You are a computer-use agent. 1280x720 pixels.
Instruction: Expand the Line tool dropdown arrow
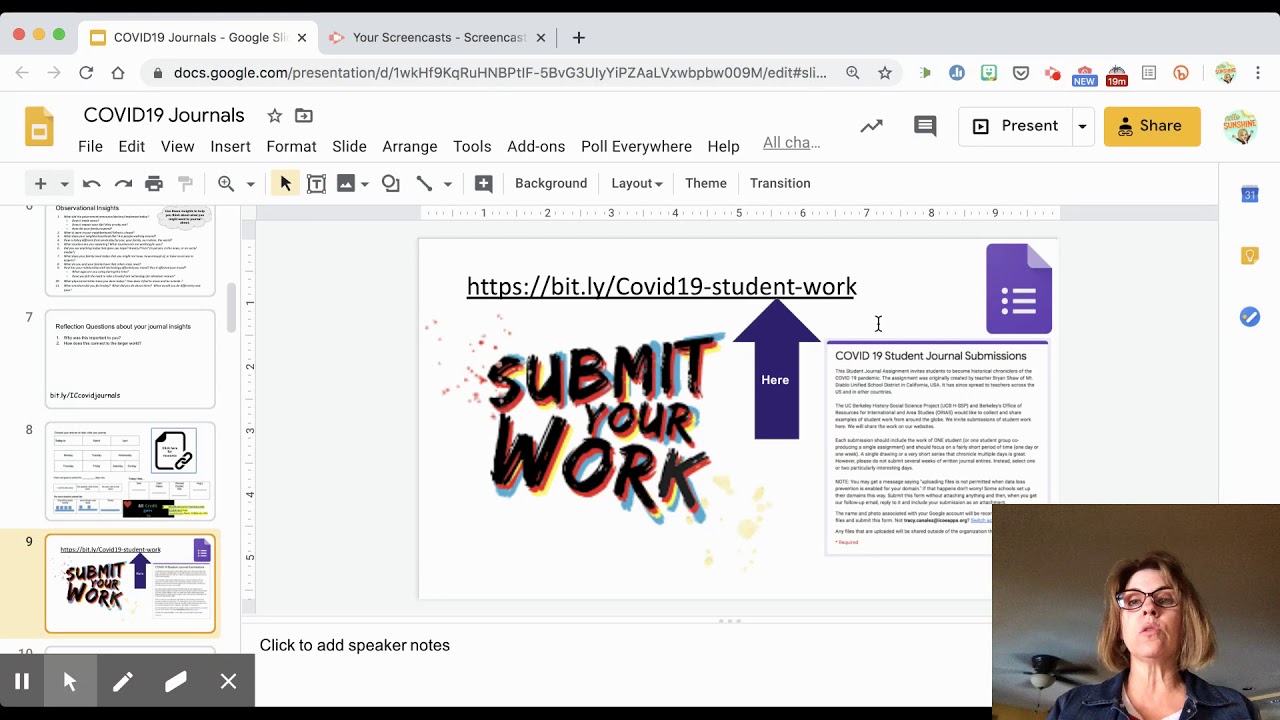click(447, 184)
